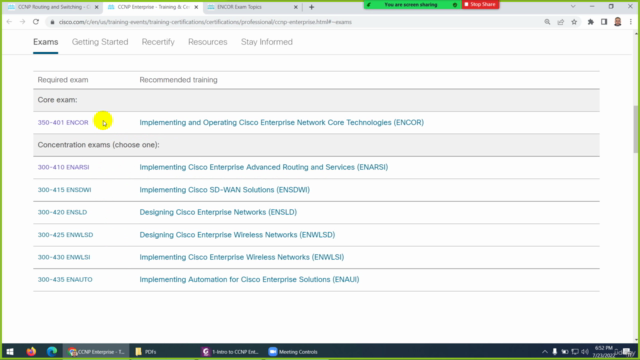Go back with the browser back arrow

pos(9,22)
